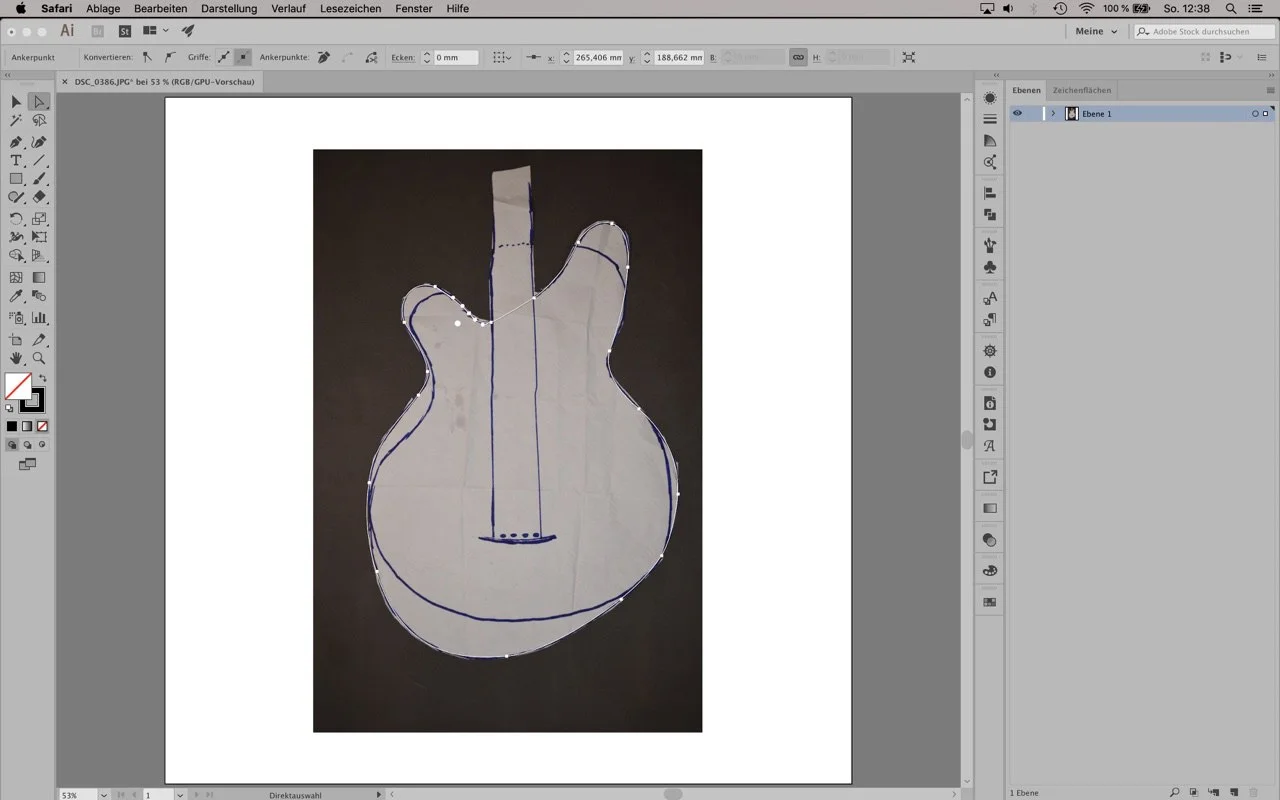Open the zoom level dropdown at 53%
1280x800 pixels.
pyautogui.click(x=104, y=795)
